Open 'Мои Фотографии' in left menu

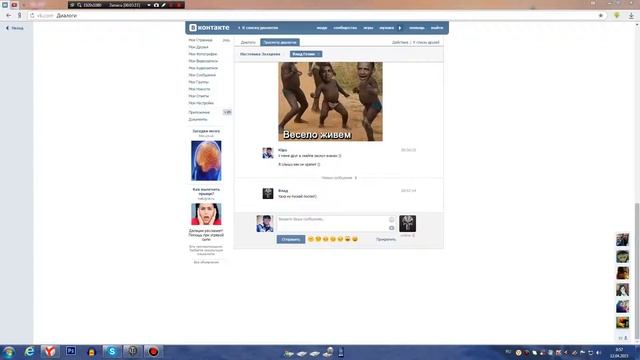pos(203,54)
